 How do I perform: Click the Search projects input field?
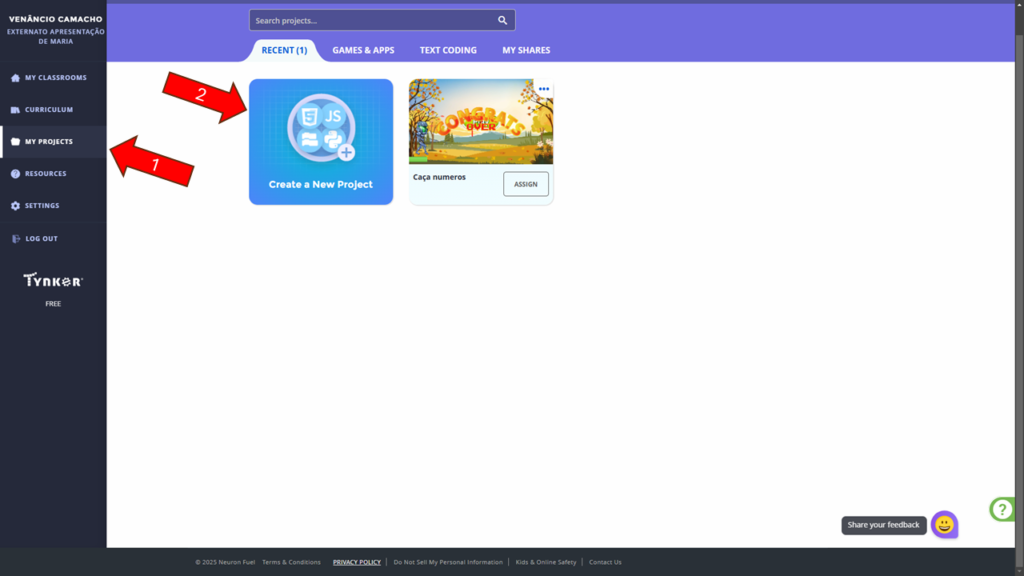[x=372, y=20]
